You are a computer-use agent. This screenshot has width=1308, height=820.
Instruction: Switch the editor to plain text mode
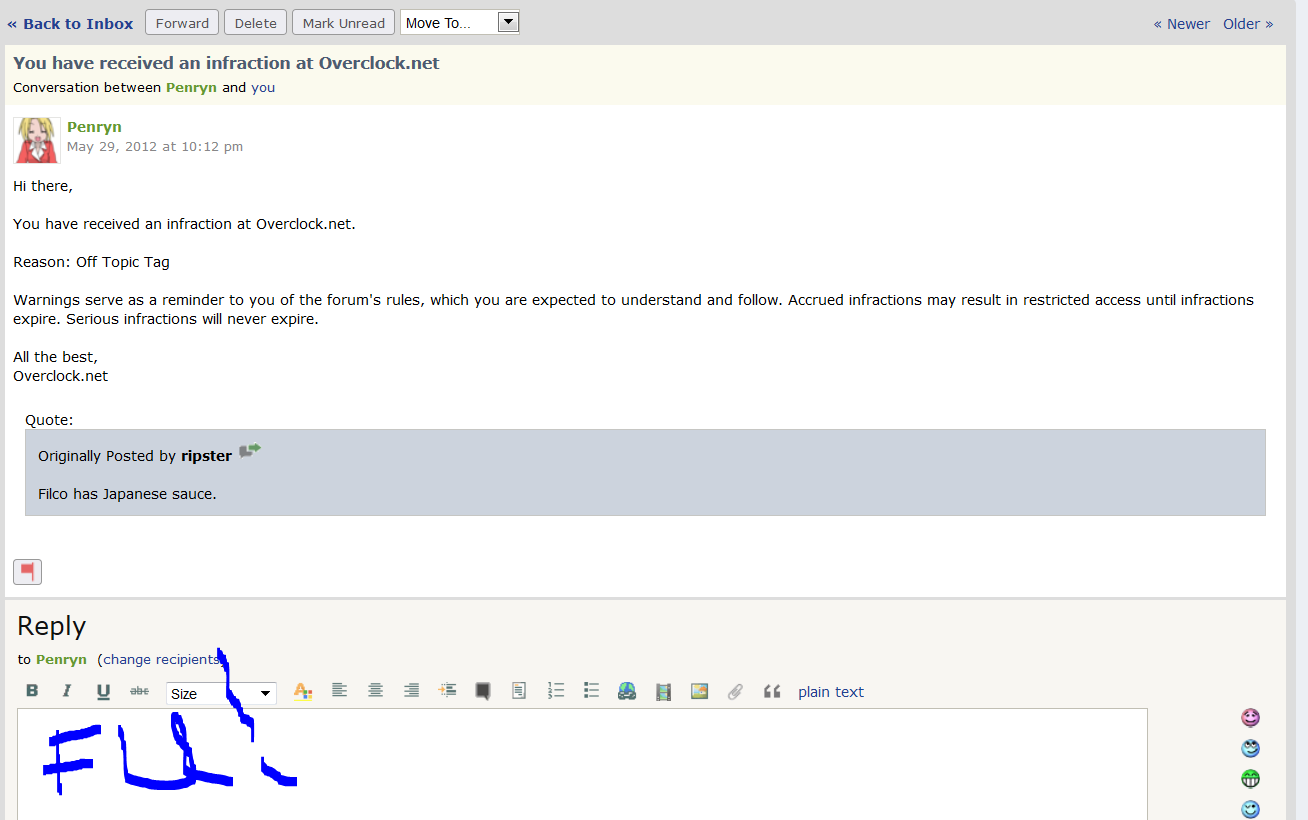coord(830,691)
